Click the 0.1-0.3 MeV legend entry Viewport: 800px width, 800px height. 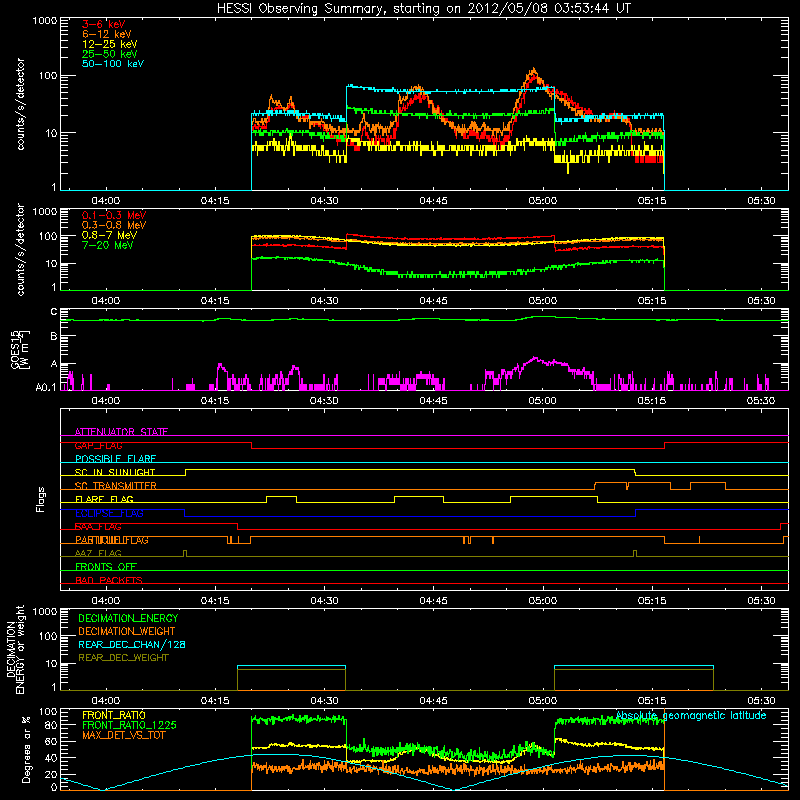pos(114,215)
